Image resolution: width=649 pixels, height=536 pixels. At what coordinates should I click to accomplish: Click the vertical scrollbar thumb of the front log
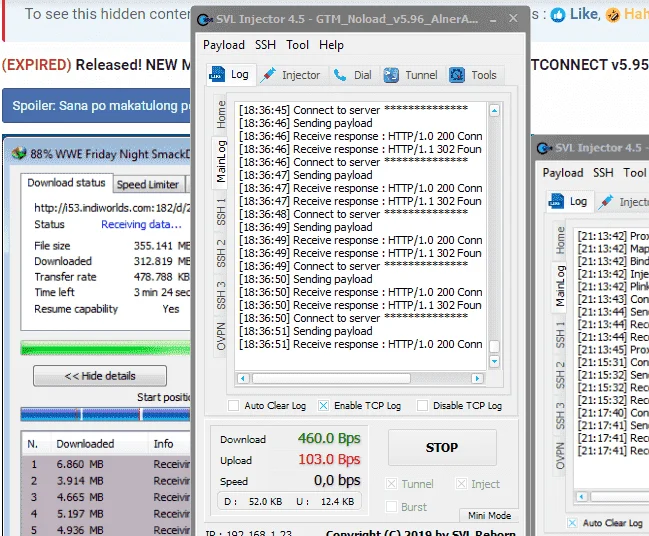pos(494,346)
